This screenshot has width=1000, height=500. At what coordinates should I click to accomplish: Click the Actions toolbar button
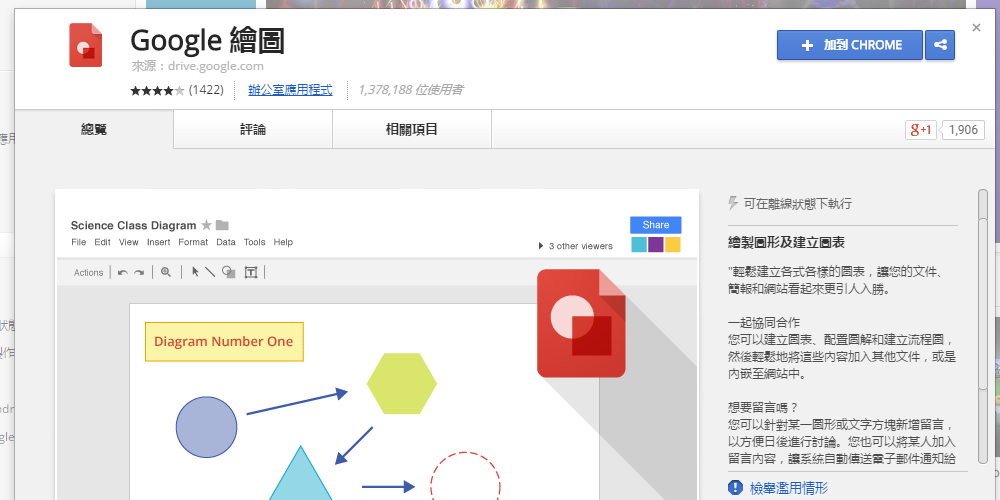tap(89, 272)
